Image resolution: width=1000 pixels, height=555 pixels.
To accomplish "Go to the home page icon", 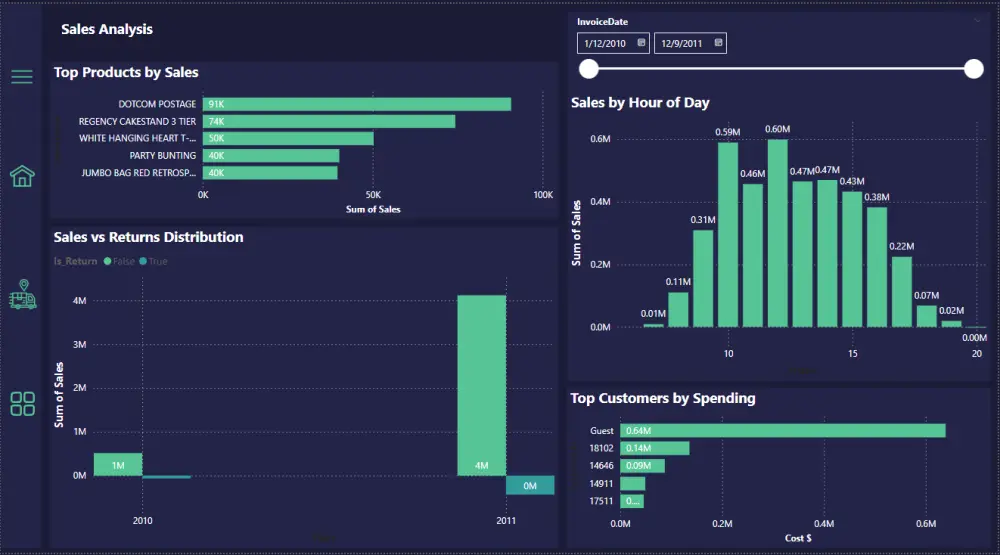I will [22, 176].
